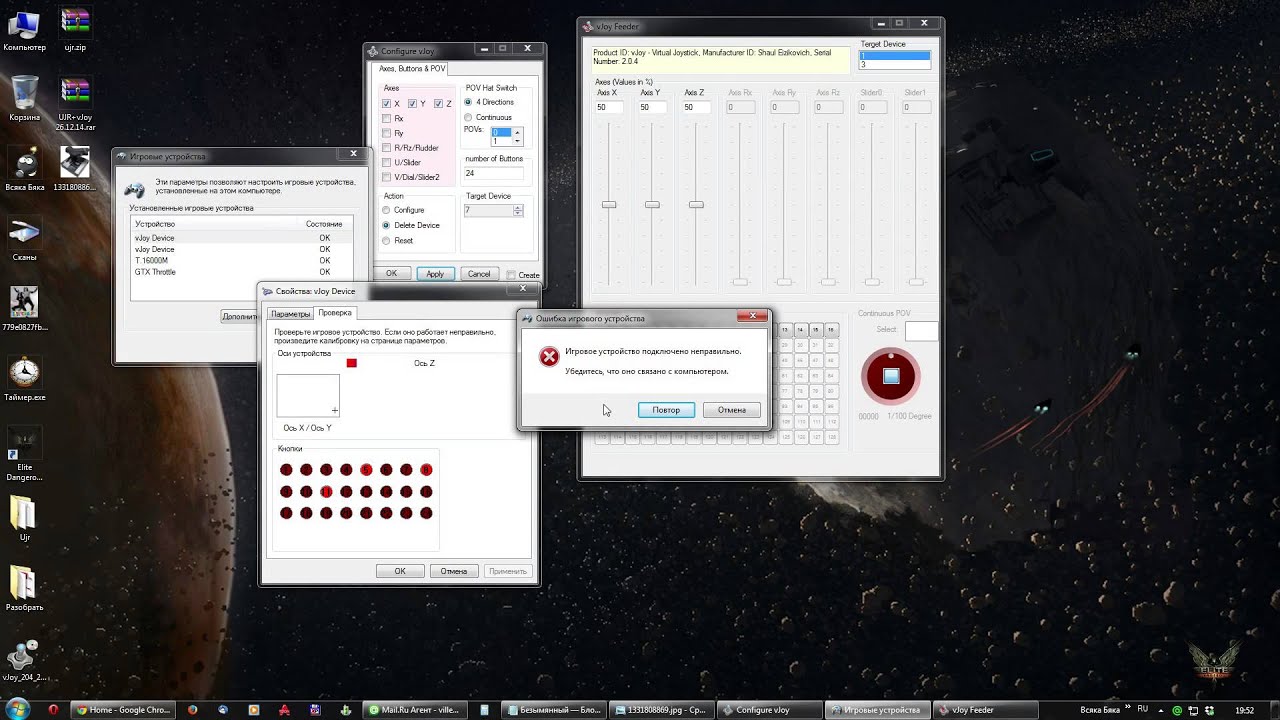Open the Разобрать folder on desktop
Viewport: 1280px width, 720px height.
(x=24, y=589)
